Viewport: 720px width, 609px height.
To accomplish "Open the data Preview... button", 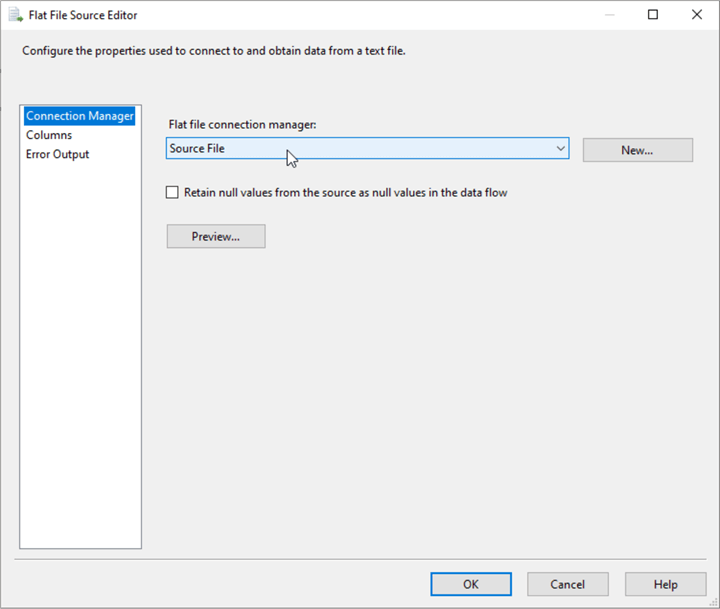I will tap(216, 236).
